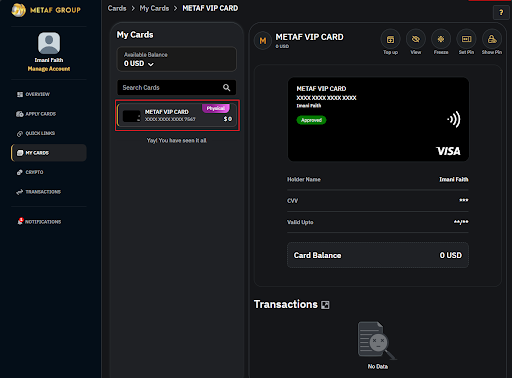Click the Top up card icon

point(390,39)
